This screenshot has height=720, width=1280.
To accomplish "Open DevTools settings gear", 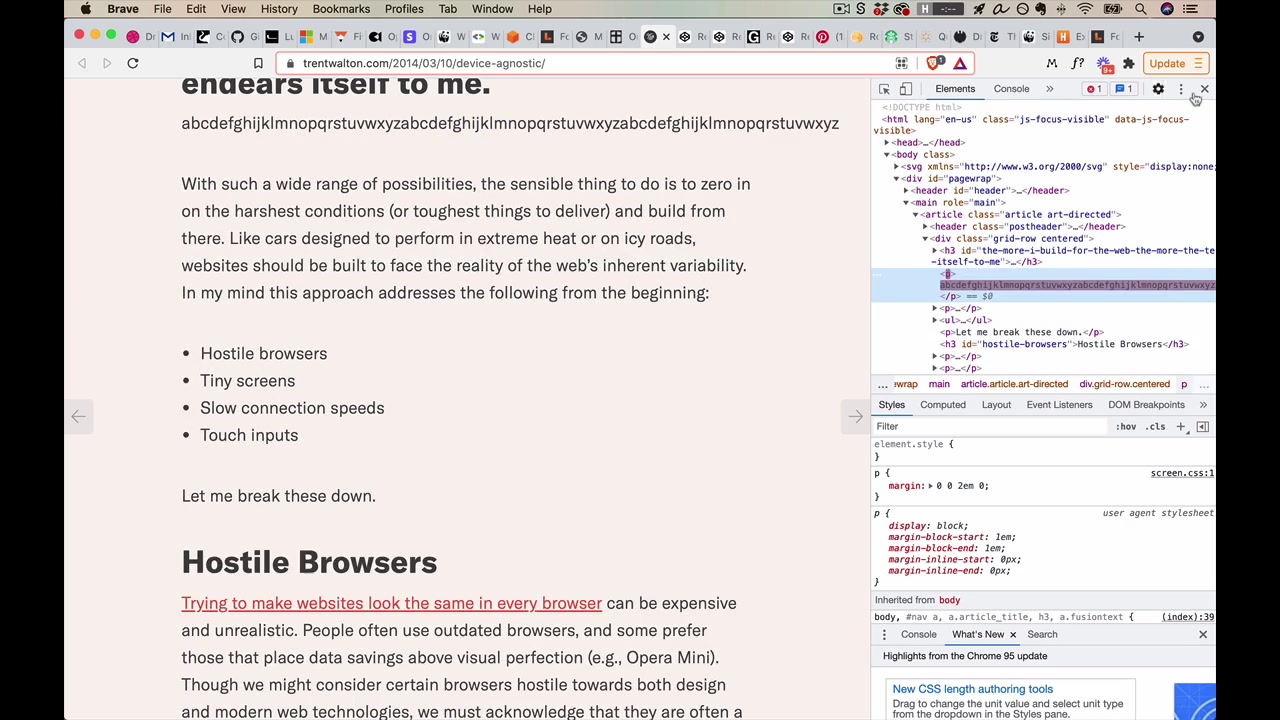I will point(1158,89).
